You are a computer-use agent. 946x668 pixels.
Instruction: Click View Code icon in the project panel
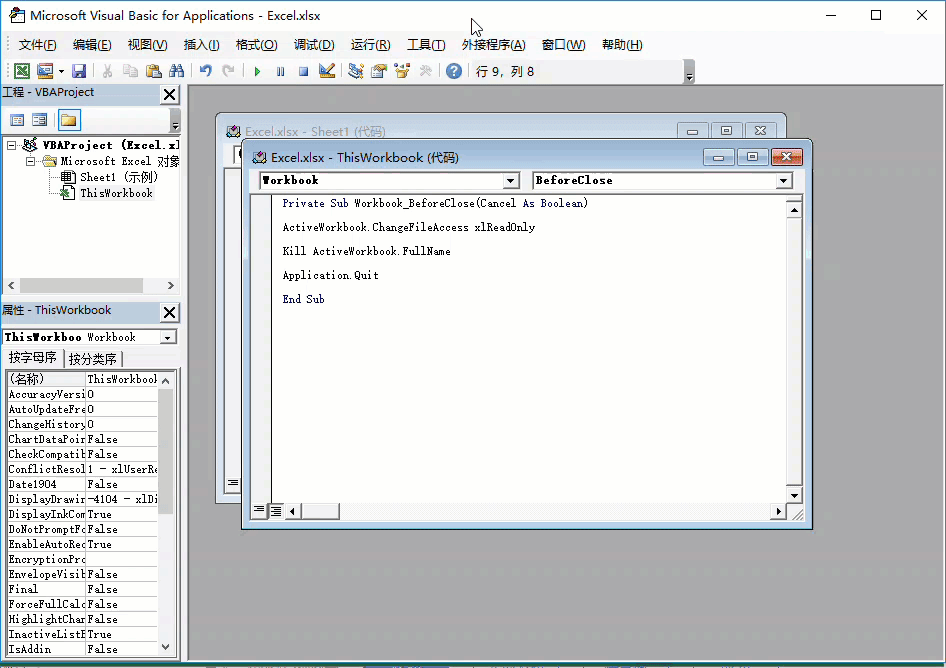(17, 120)
